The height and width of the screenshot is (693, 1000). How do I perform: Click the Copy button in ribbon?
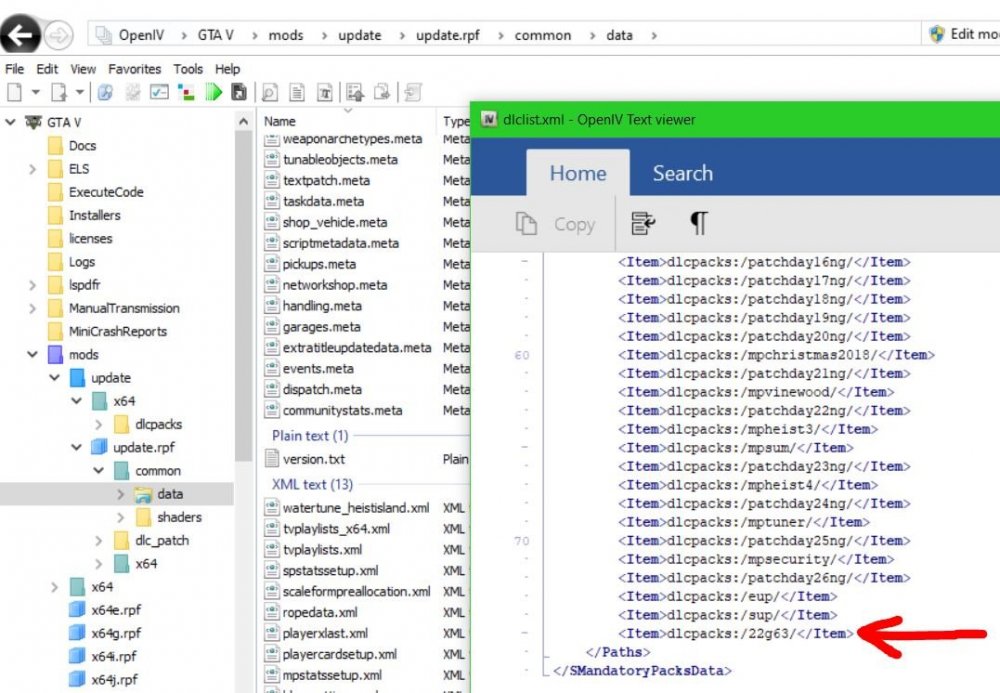(x=557, y=224)
